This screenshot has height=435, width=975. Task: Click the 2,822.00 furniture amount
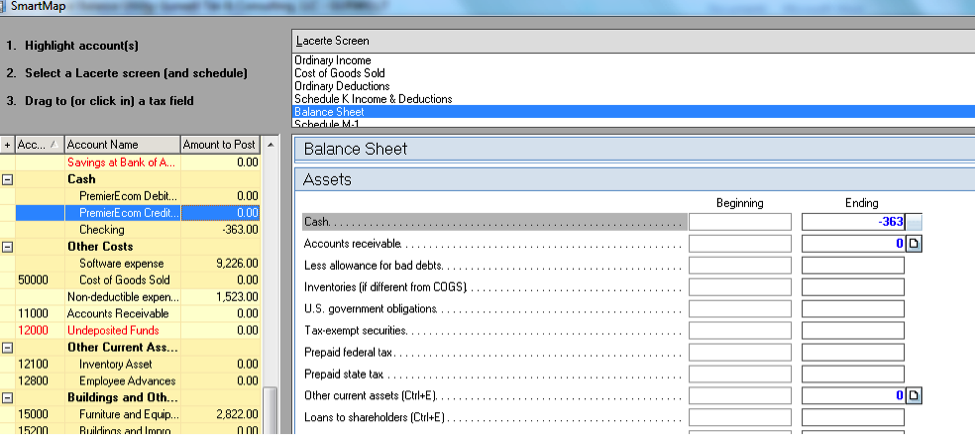[237, 414]
